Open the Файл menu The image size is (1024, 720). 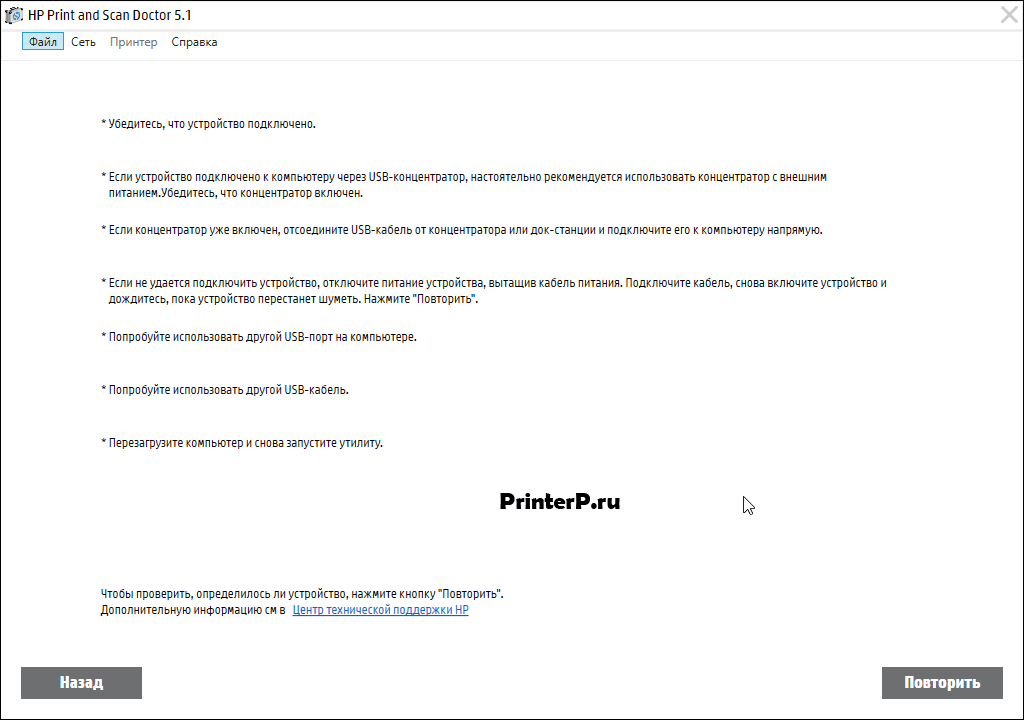pos(42,42)
